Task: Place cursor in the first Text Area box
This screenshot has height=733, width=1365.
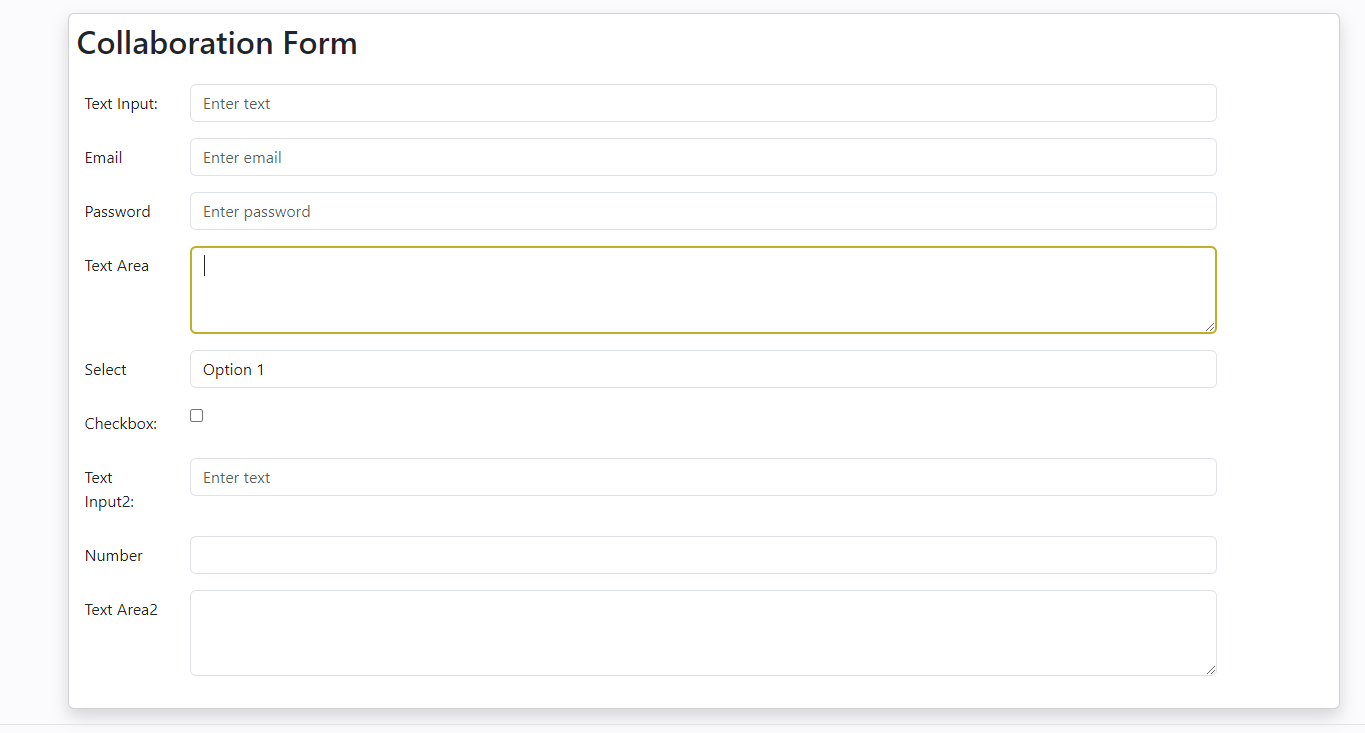Action: [x=702, y=290]
